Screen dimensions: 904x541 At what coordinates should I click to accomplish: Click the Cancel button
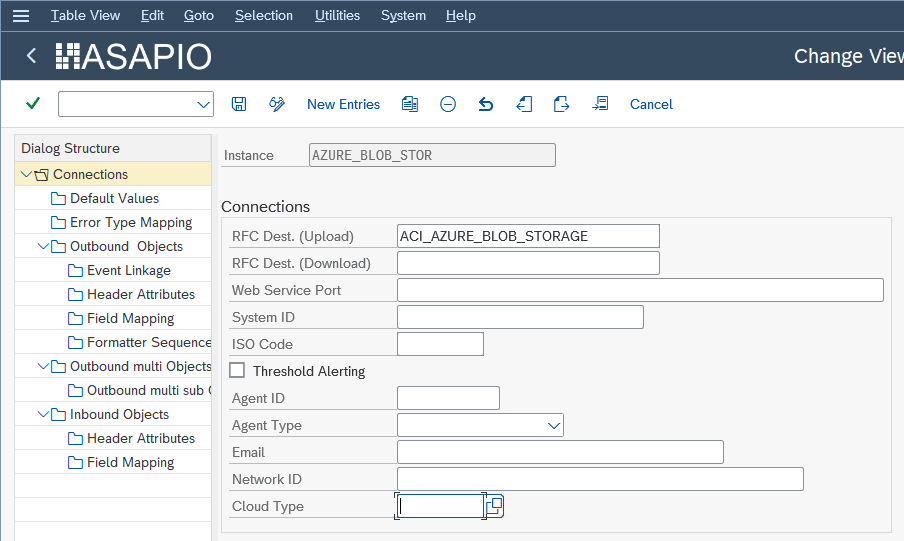pyautogui.click(x=651, y=104)
